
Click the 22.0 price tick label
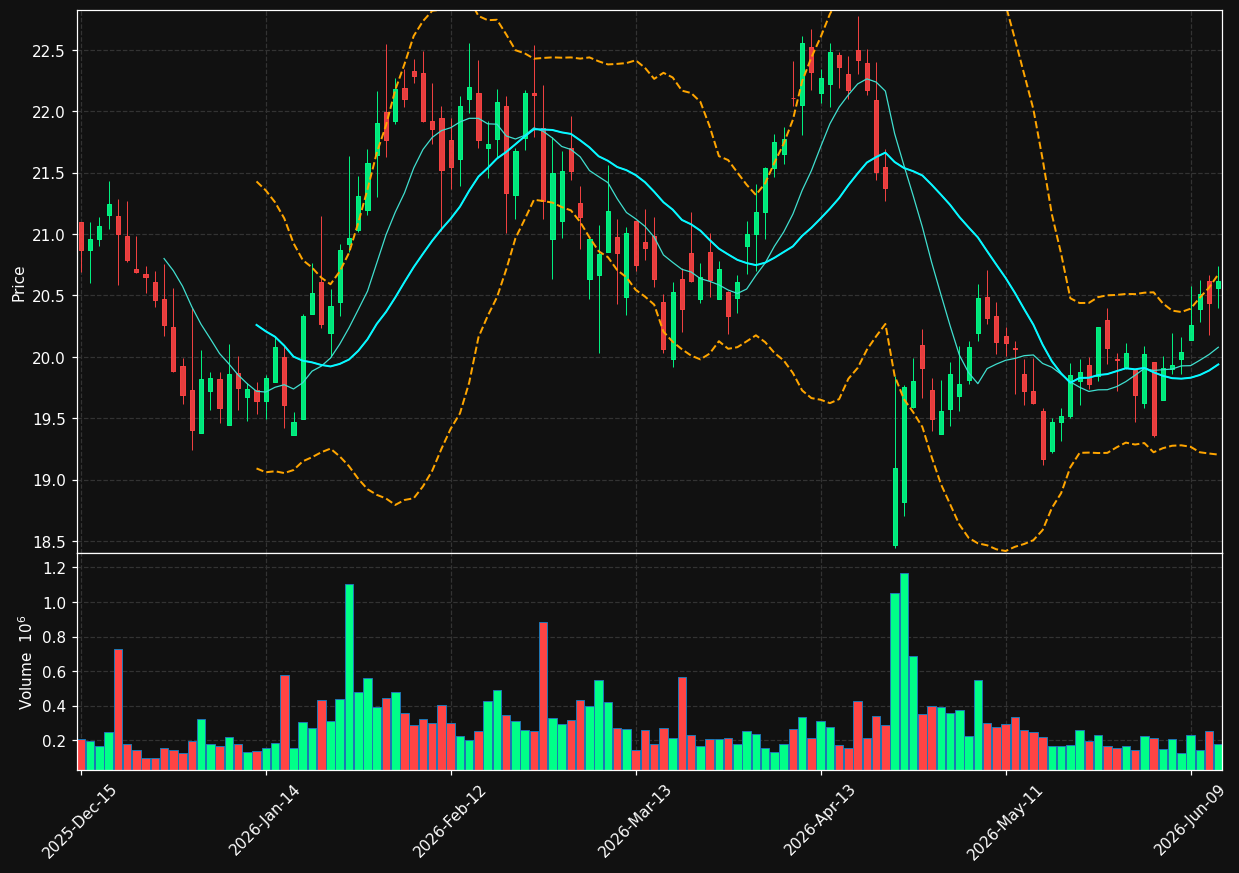[x=49, y=112]
